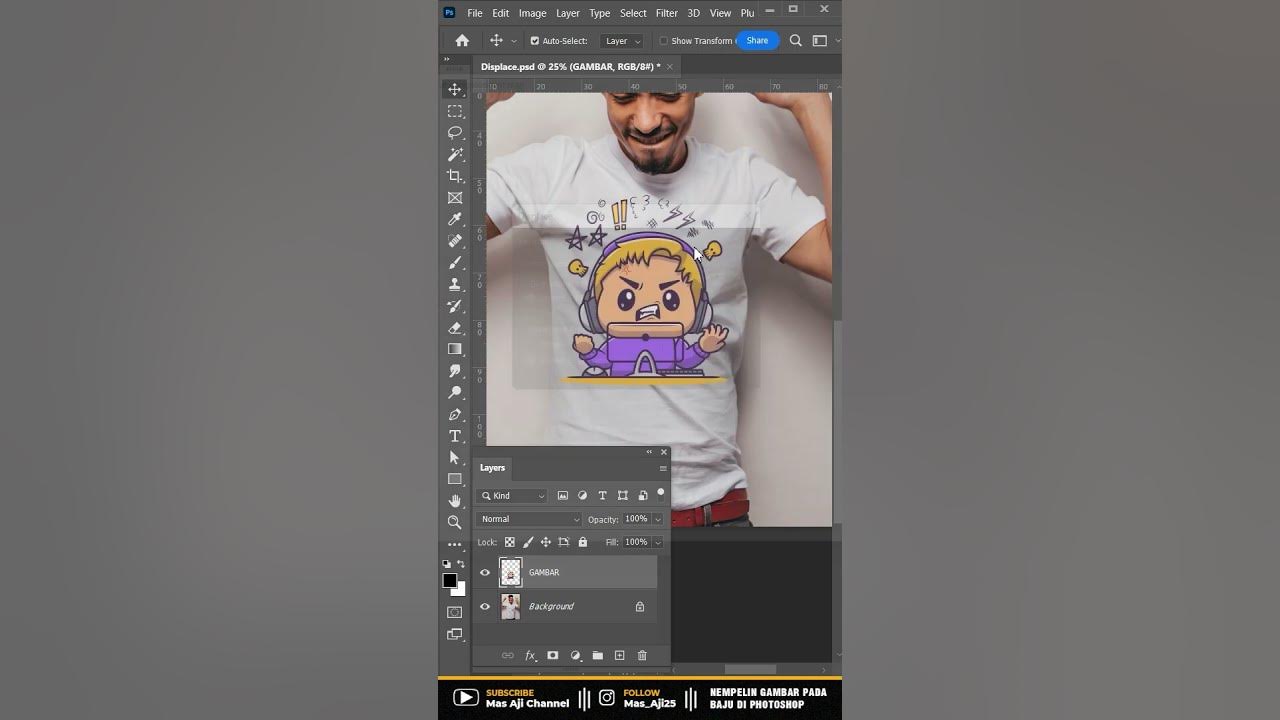Lock transparent pixels
This screenshot has height=720, width=1280.
(509, 542)
